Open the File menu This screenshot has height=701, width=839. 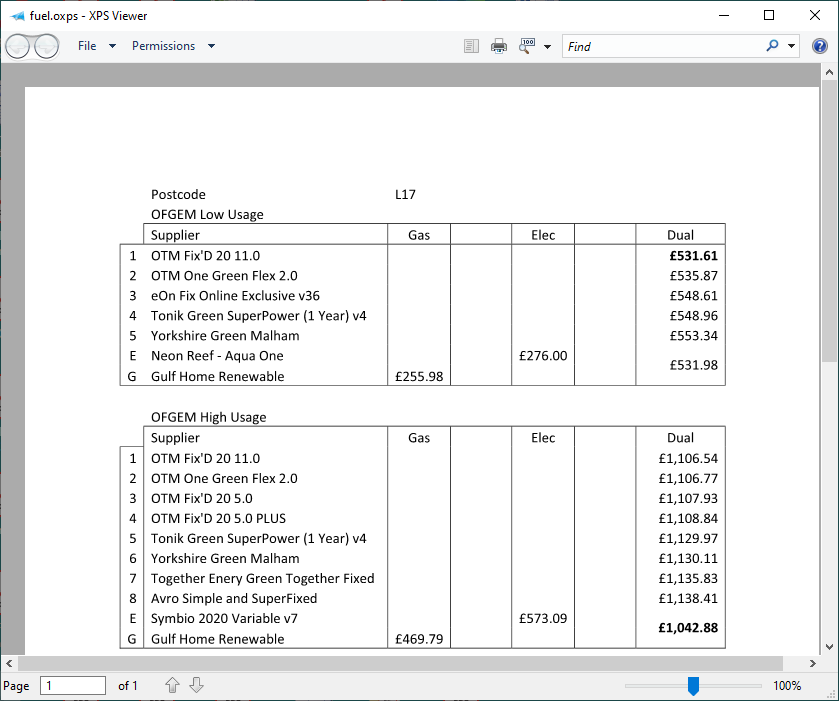click(87, 46)
